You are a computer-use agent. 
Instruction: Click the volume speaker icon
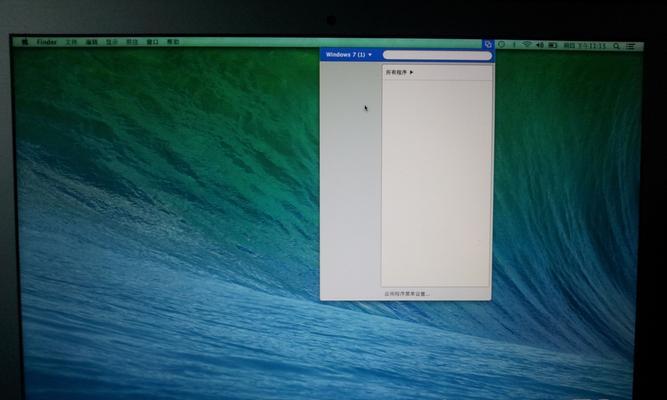tap(540, 45)
